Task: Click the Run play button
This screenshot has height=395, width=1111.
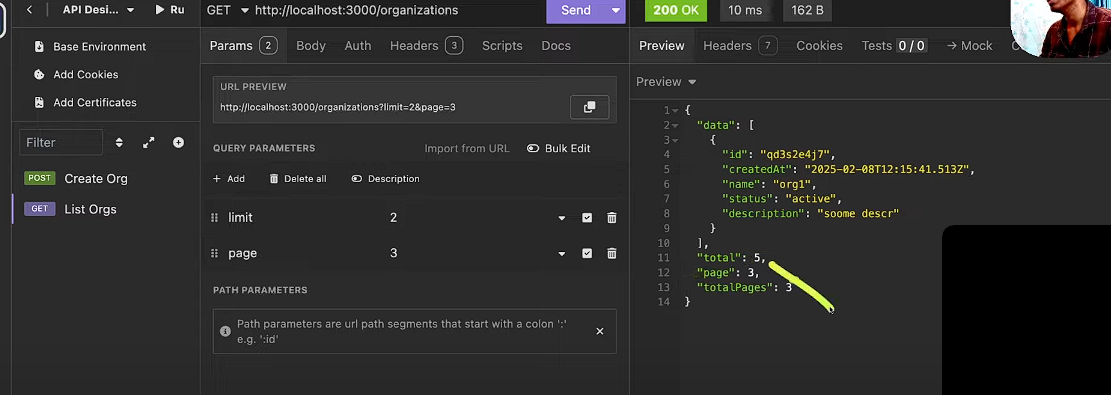Action: (x=169, y=10)
